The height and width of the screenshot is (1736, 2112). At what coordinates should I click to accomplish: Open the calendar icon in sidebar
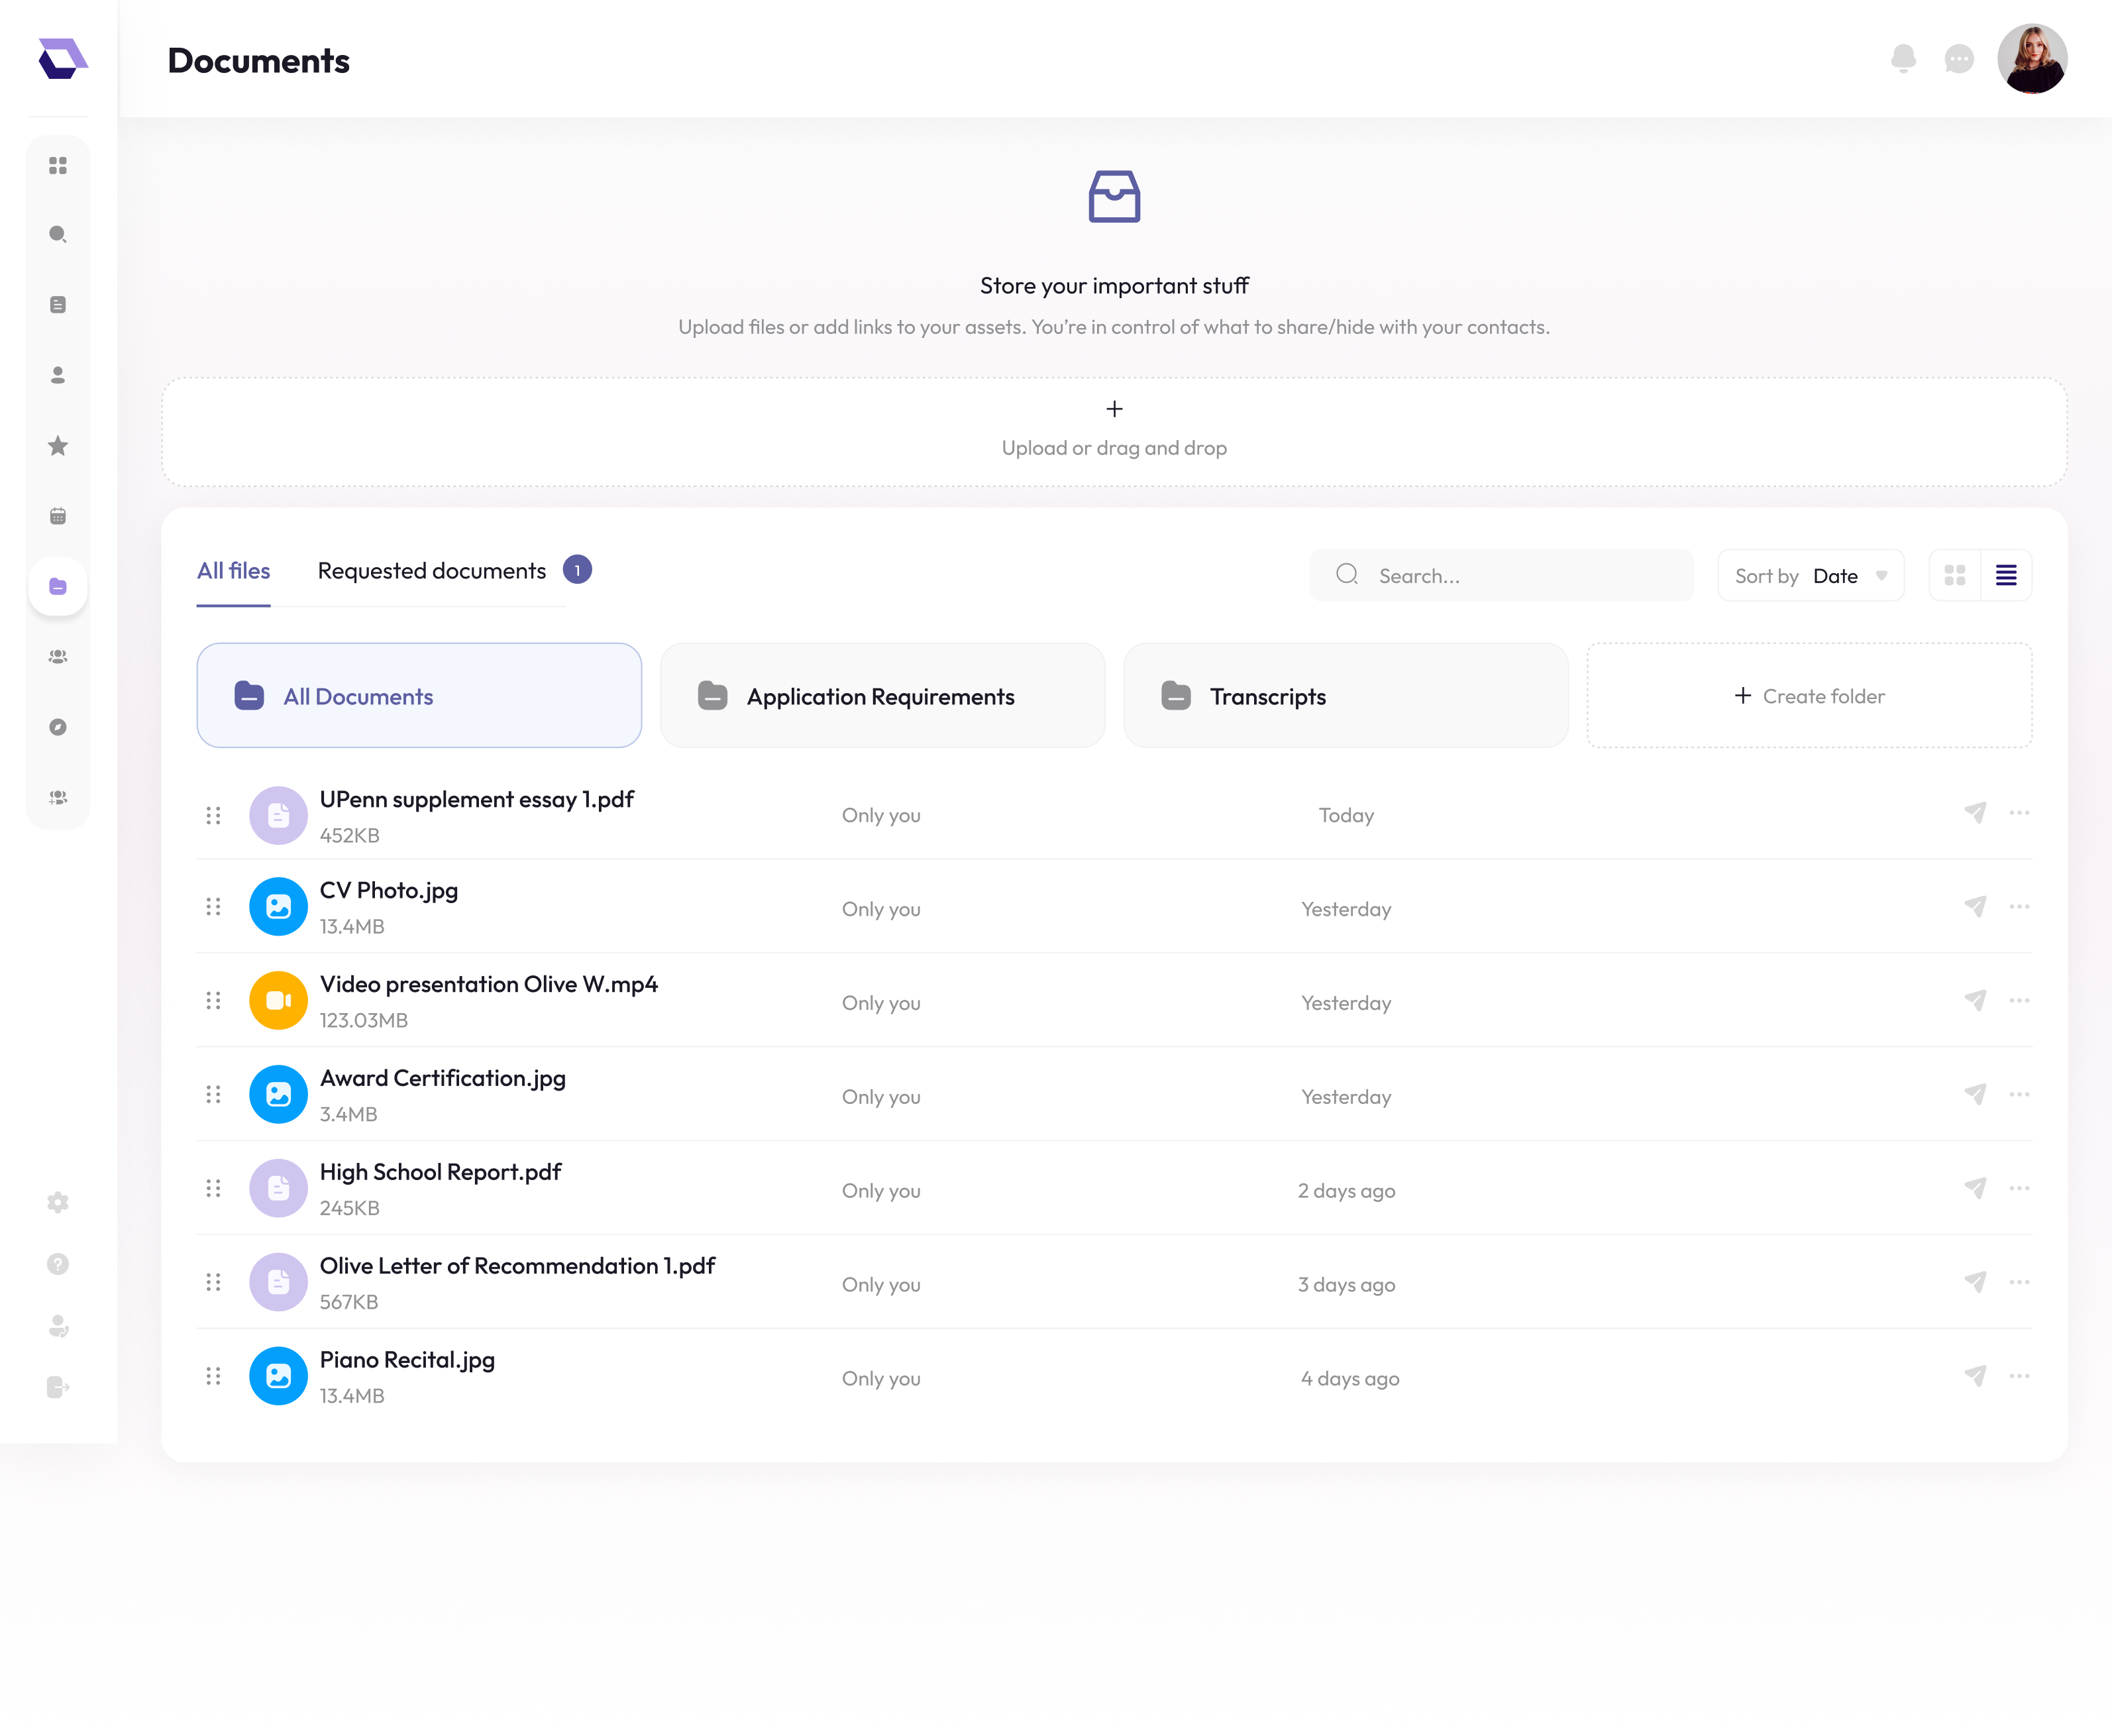[58, 516]
